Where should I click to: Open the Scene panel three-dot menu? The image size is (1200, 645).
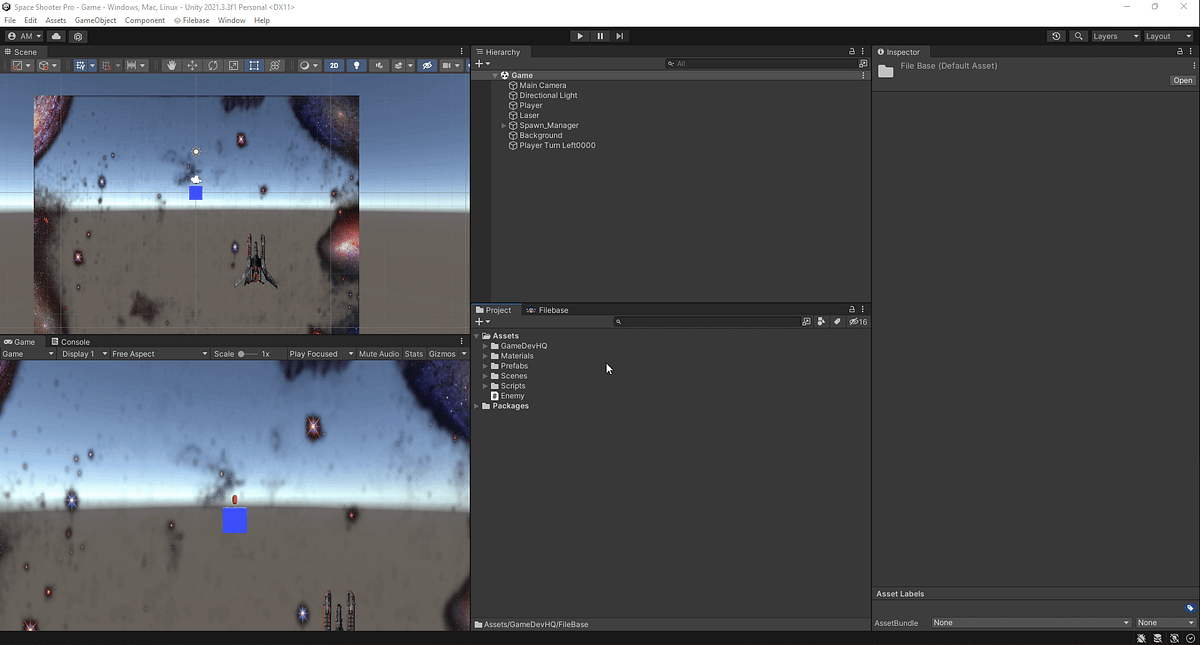(461, 52)
